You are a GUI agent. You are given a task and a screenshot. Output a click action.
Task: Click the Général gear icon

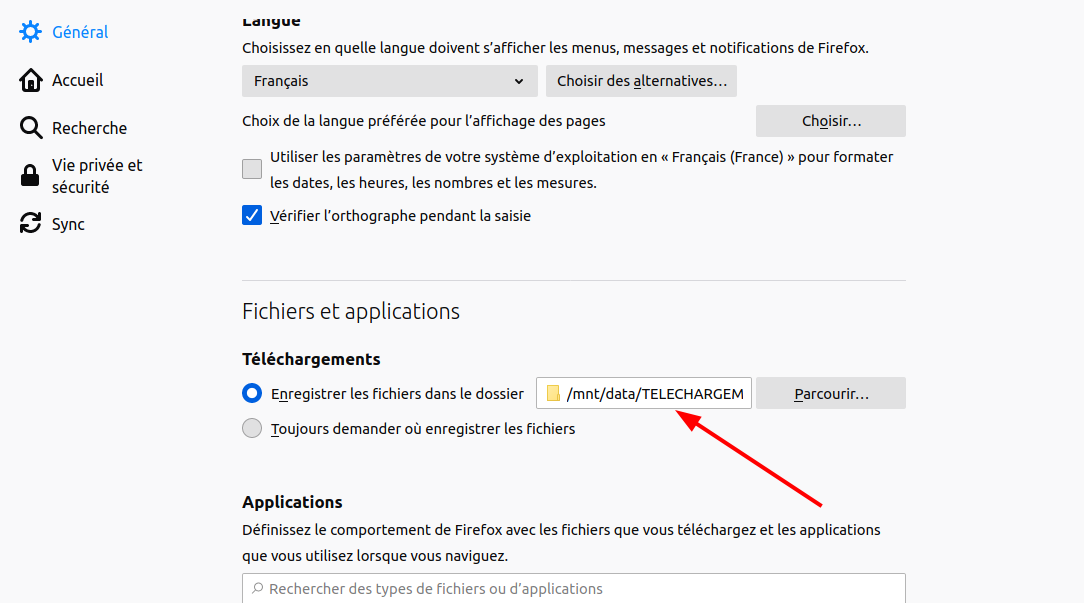point(31,32)
